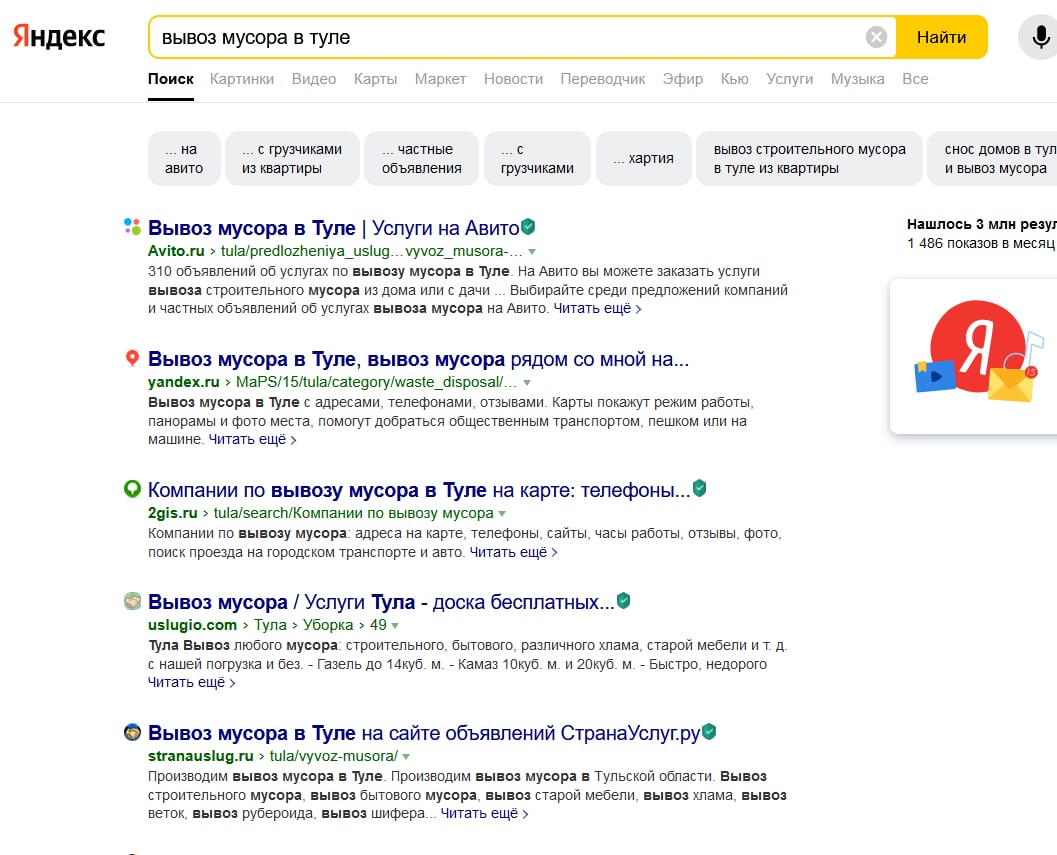Open result "Вывоз мусора / Услуги Тула - доска бесплатных"
Image resolution: width=1057 pixels, height=855 pixels.
381,601
